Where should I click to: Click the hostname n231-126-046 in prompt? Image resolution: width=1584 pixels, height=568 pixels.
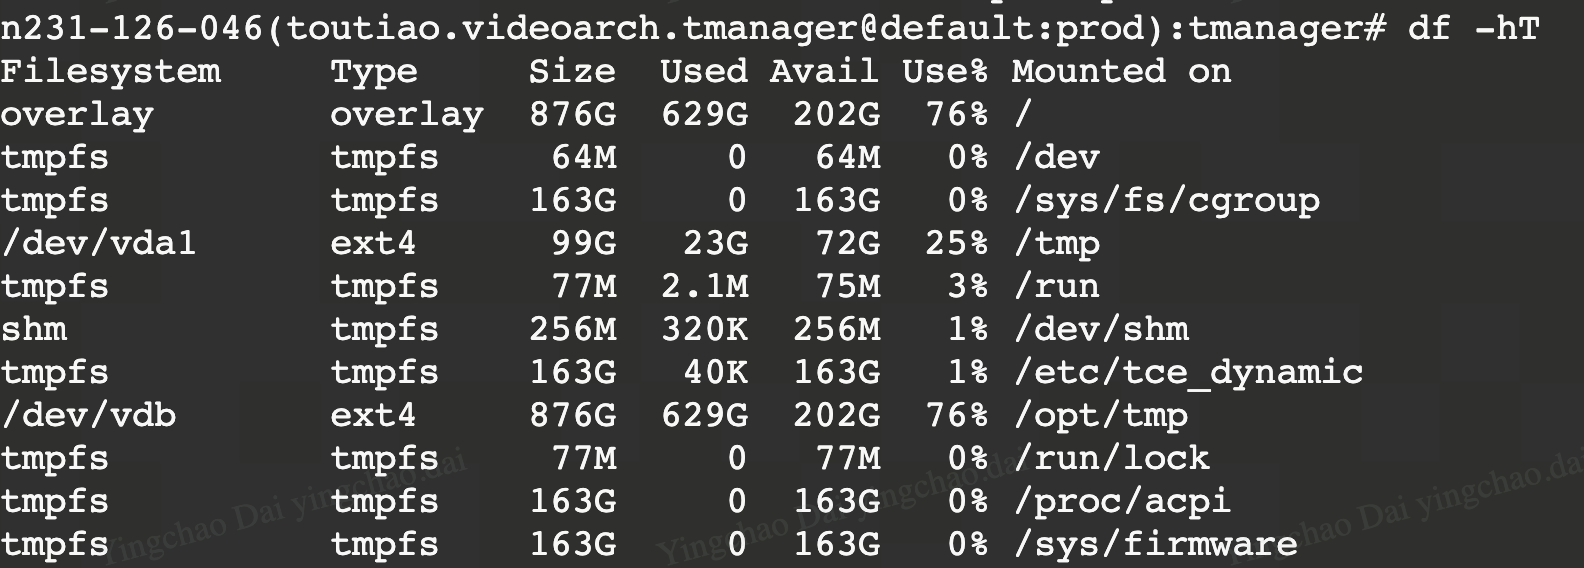coord(132,28)
